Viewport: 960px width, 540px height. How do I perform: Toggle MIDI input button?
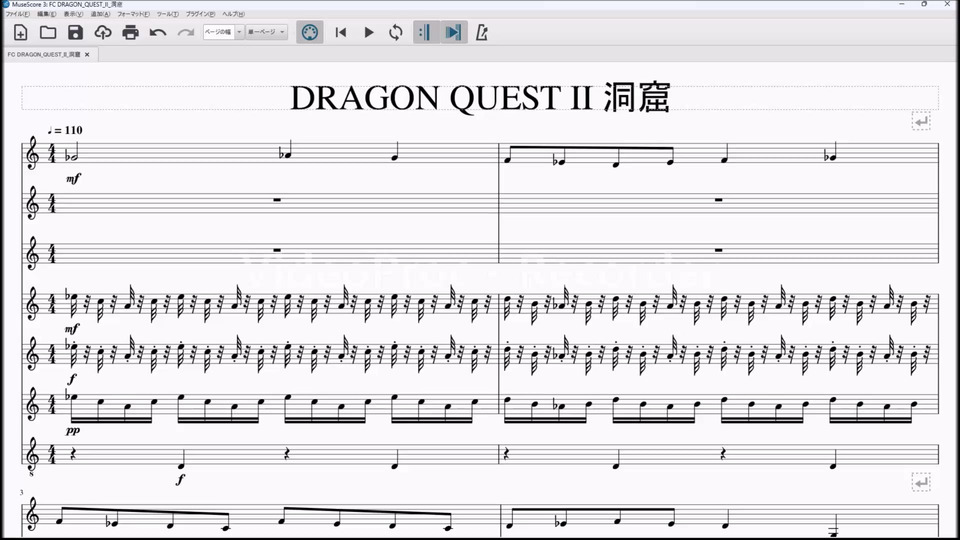click(x=310, y=32)
